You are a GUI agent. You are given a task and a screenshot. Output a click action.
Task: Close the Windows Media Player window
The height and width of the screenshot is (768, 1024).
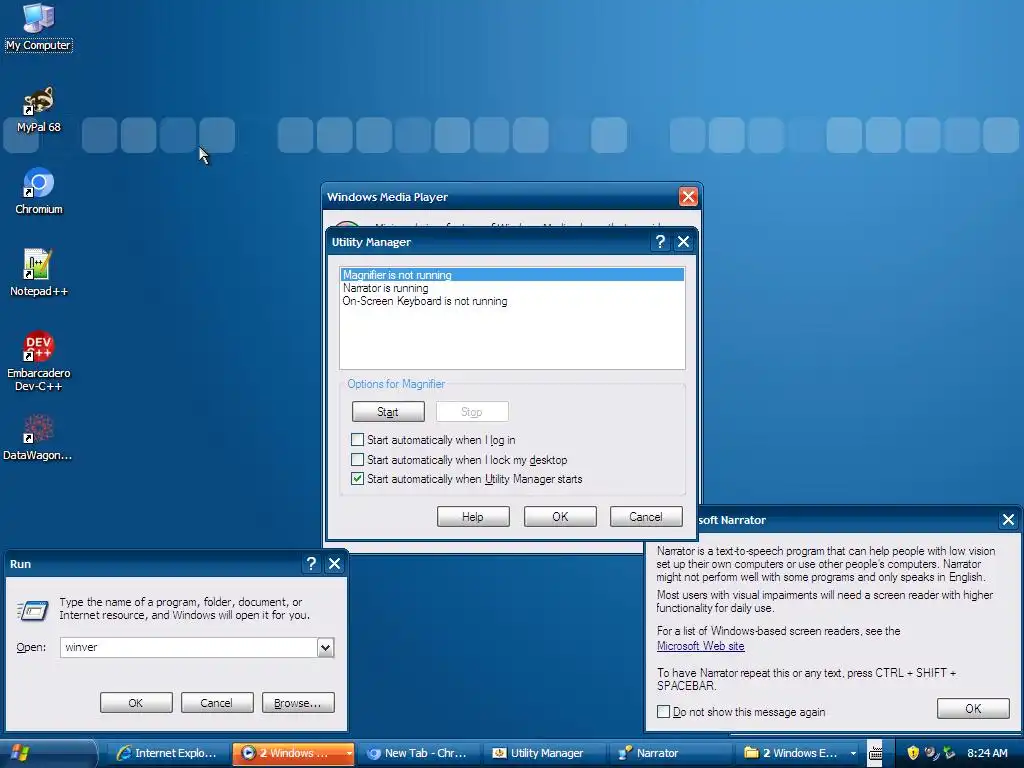[688, 197]
